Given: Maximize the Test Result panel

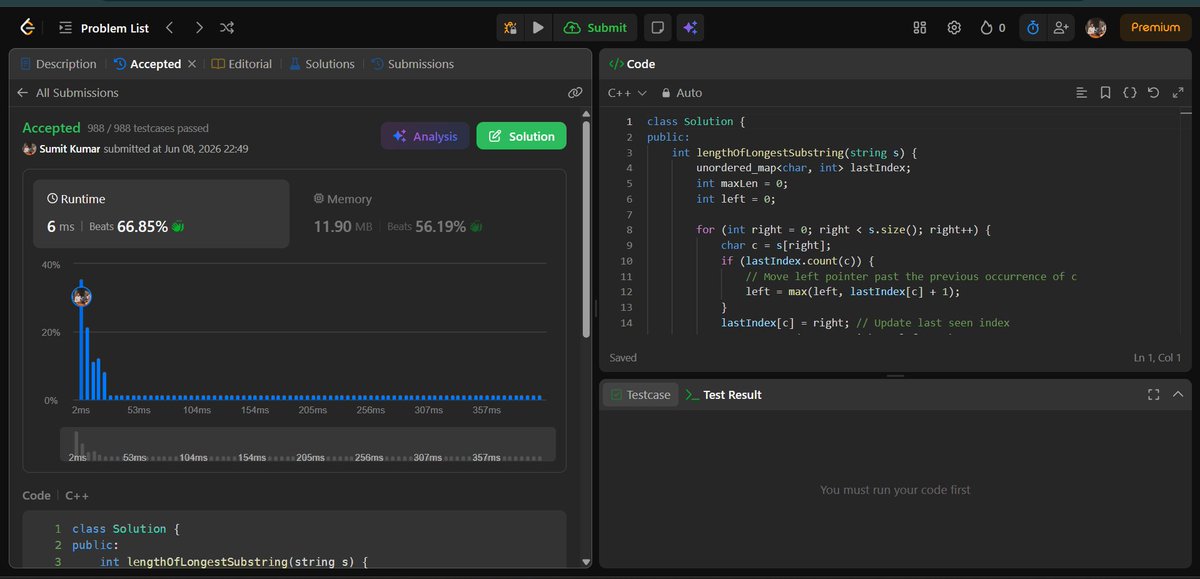Looking at the screenshot, I should (x=1153, y=395).
